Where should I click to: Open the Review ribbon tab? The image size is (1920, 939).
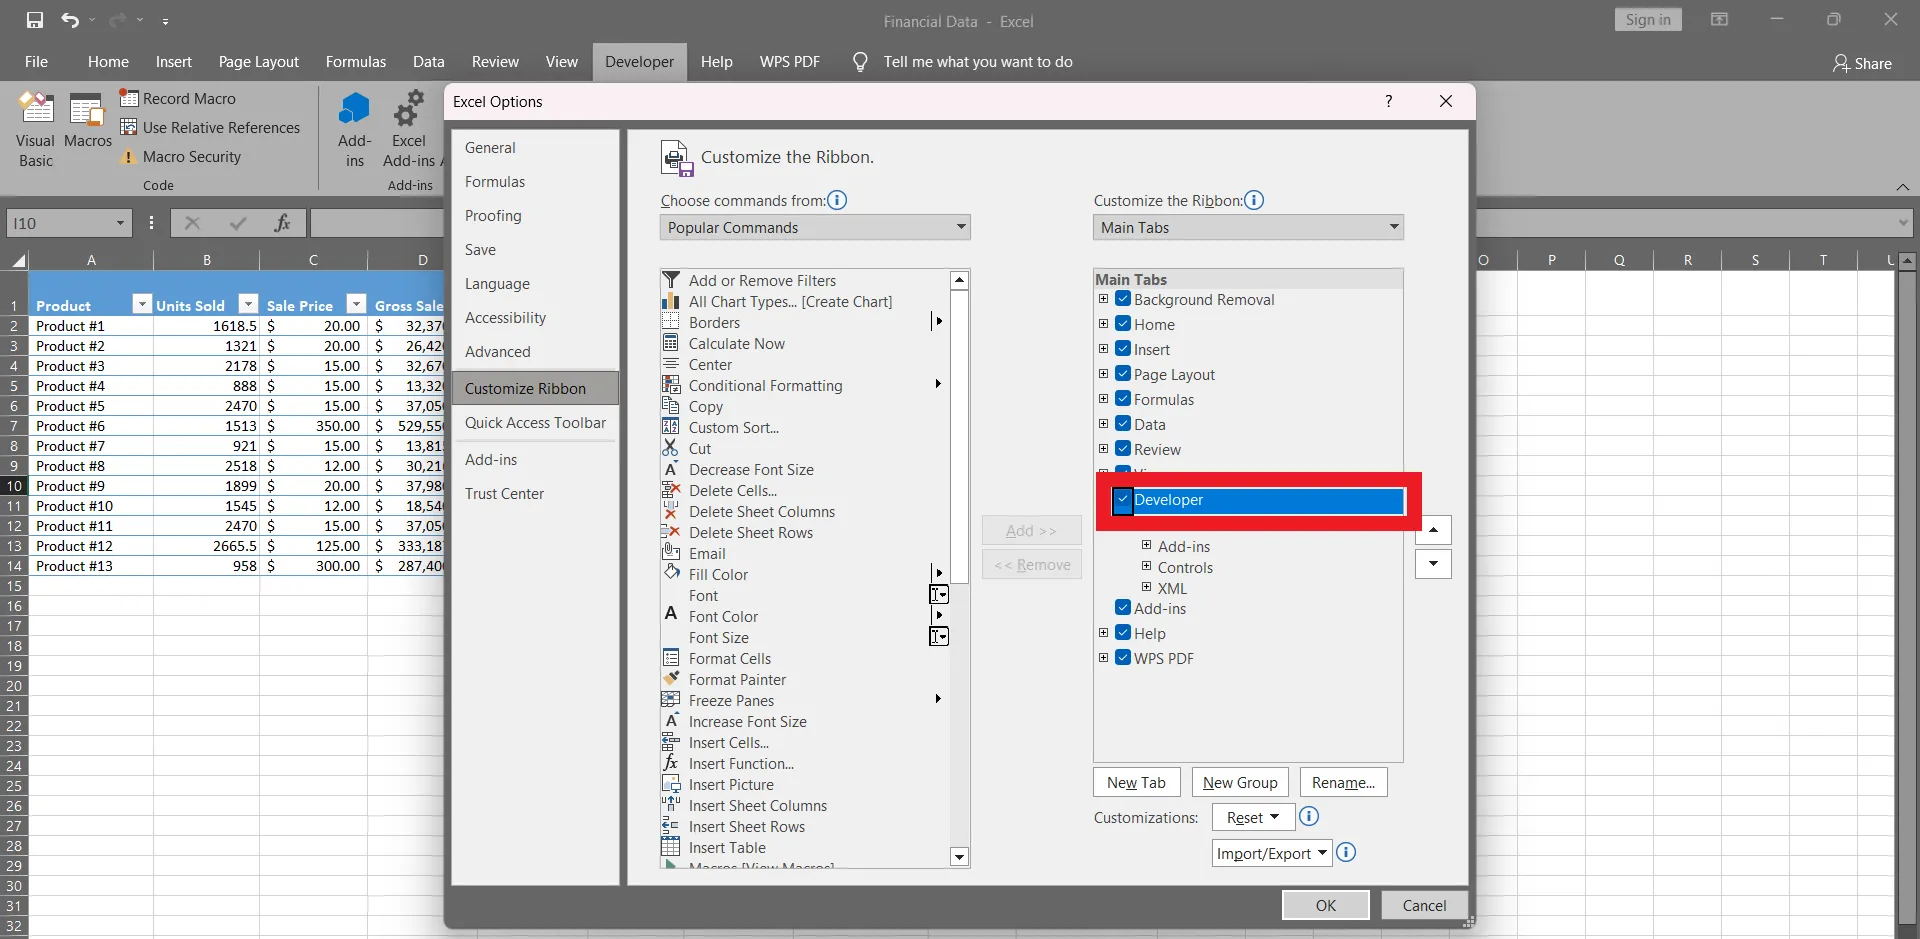tap(495, 61)
